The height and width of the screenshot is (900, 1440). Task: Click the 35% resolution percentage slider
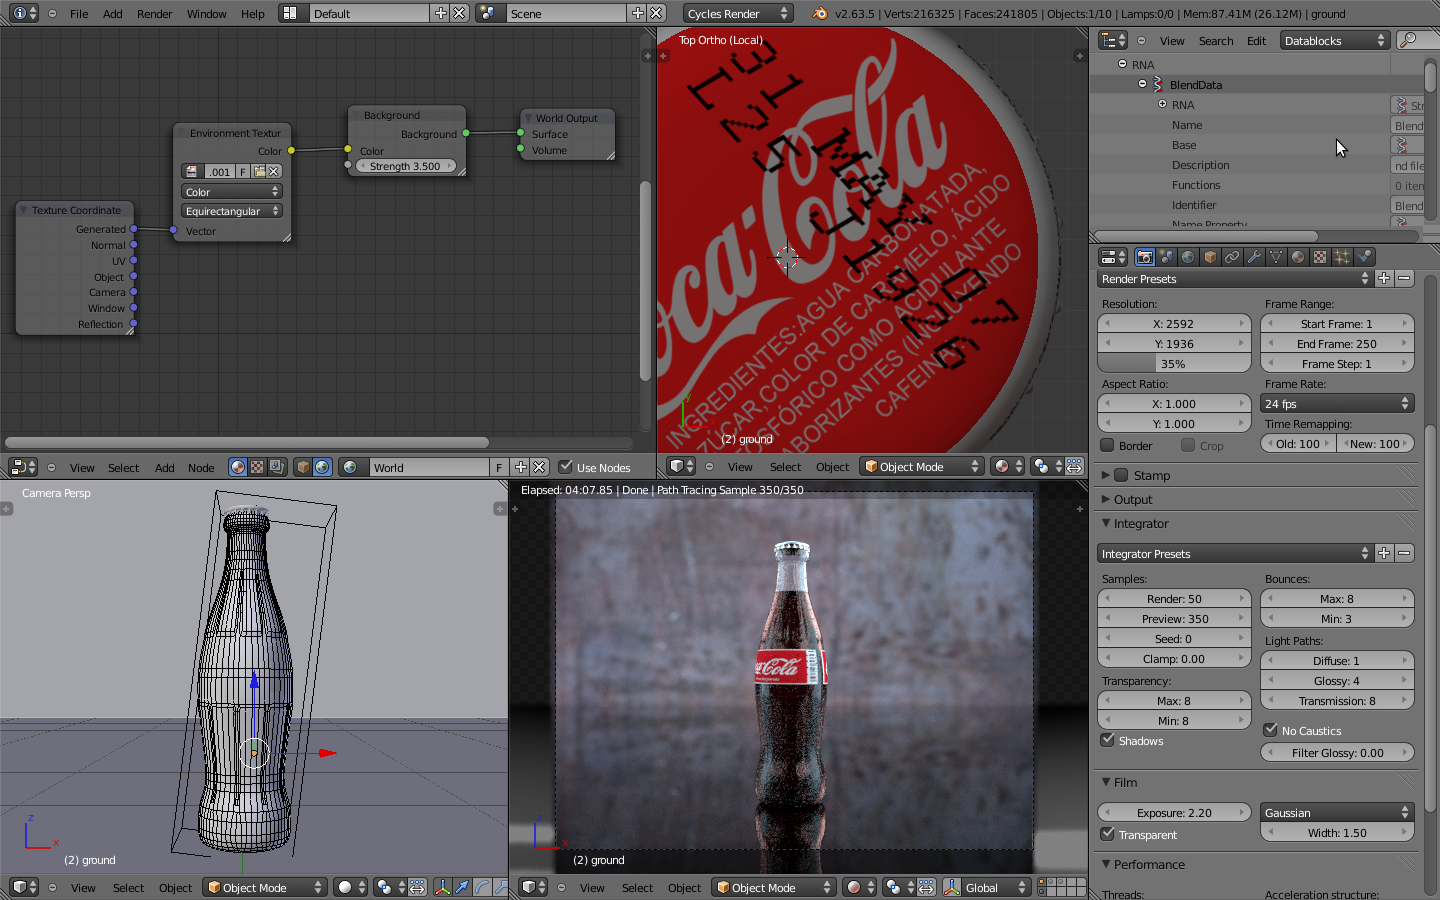coord(1174,364)
